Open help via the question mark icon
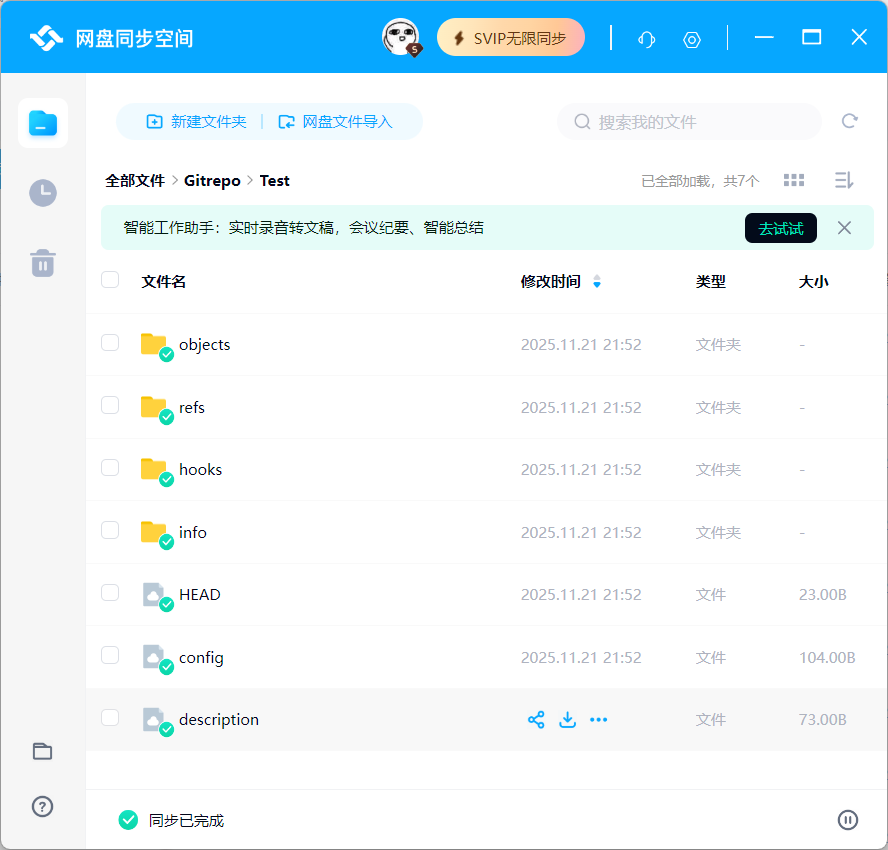 (x=42, y=807)
